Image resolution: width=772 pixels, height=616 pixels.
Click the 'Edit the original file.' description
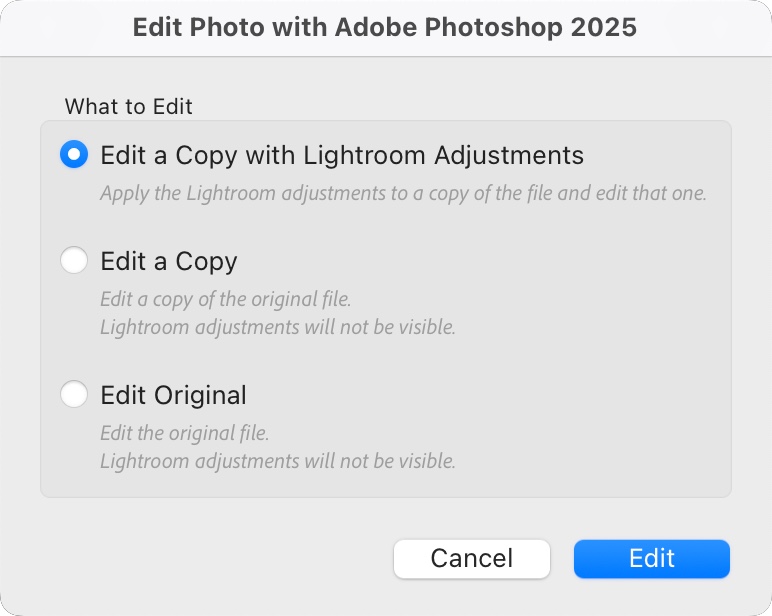[184, 433]
